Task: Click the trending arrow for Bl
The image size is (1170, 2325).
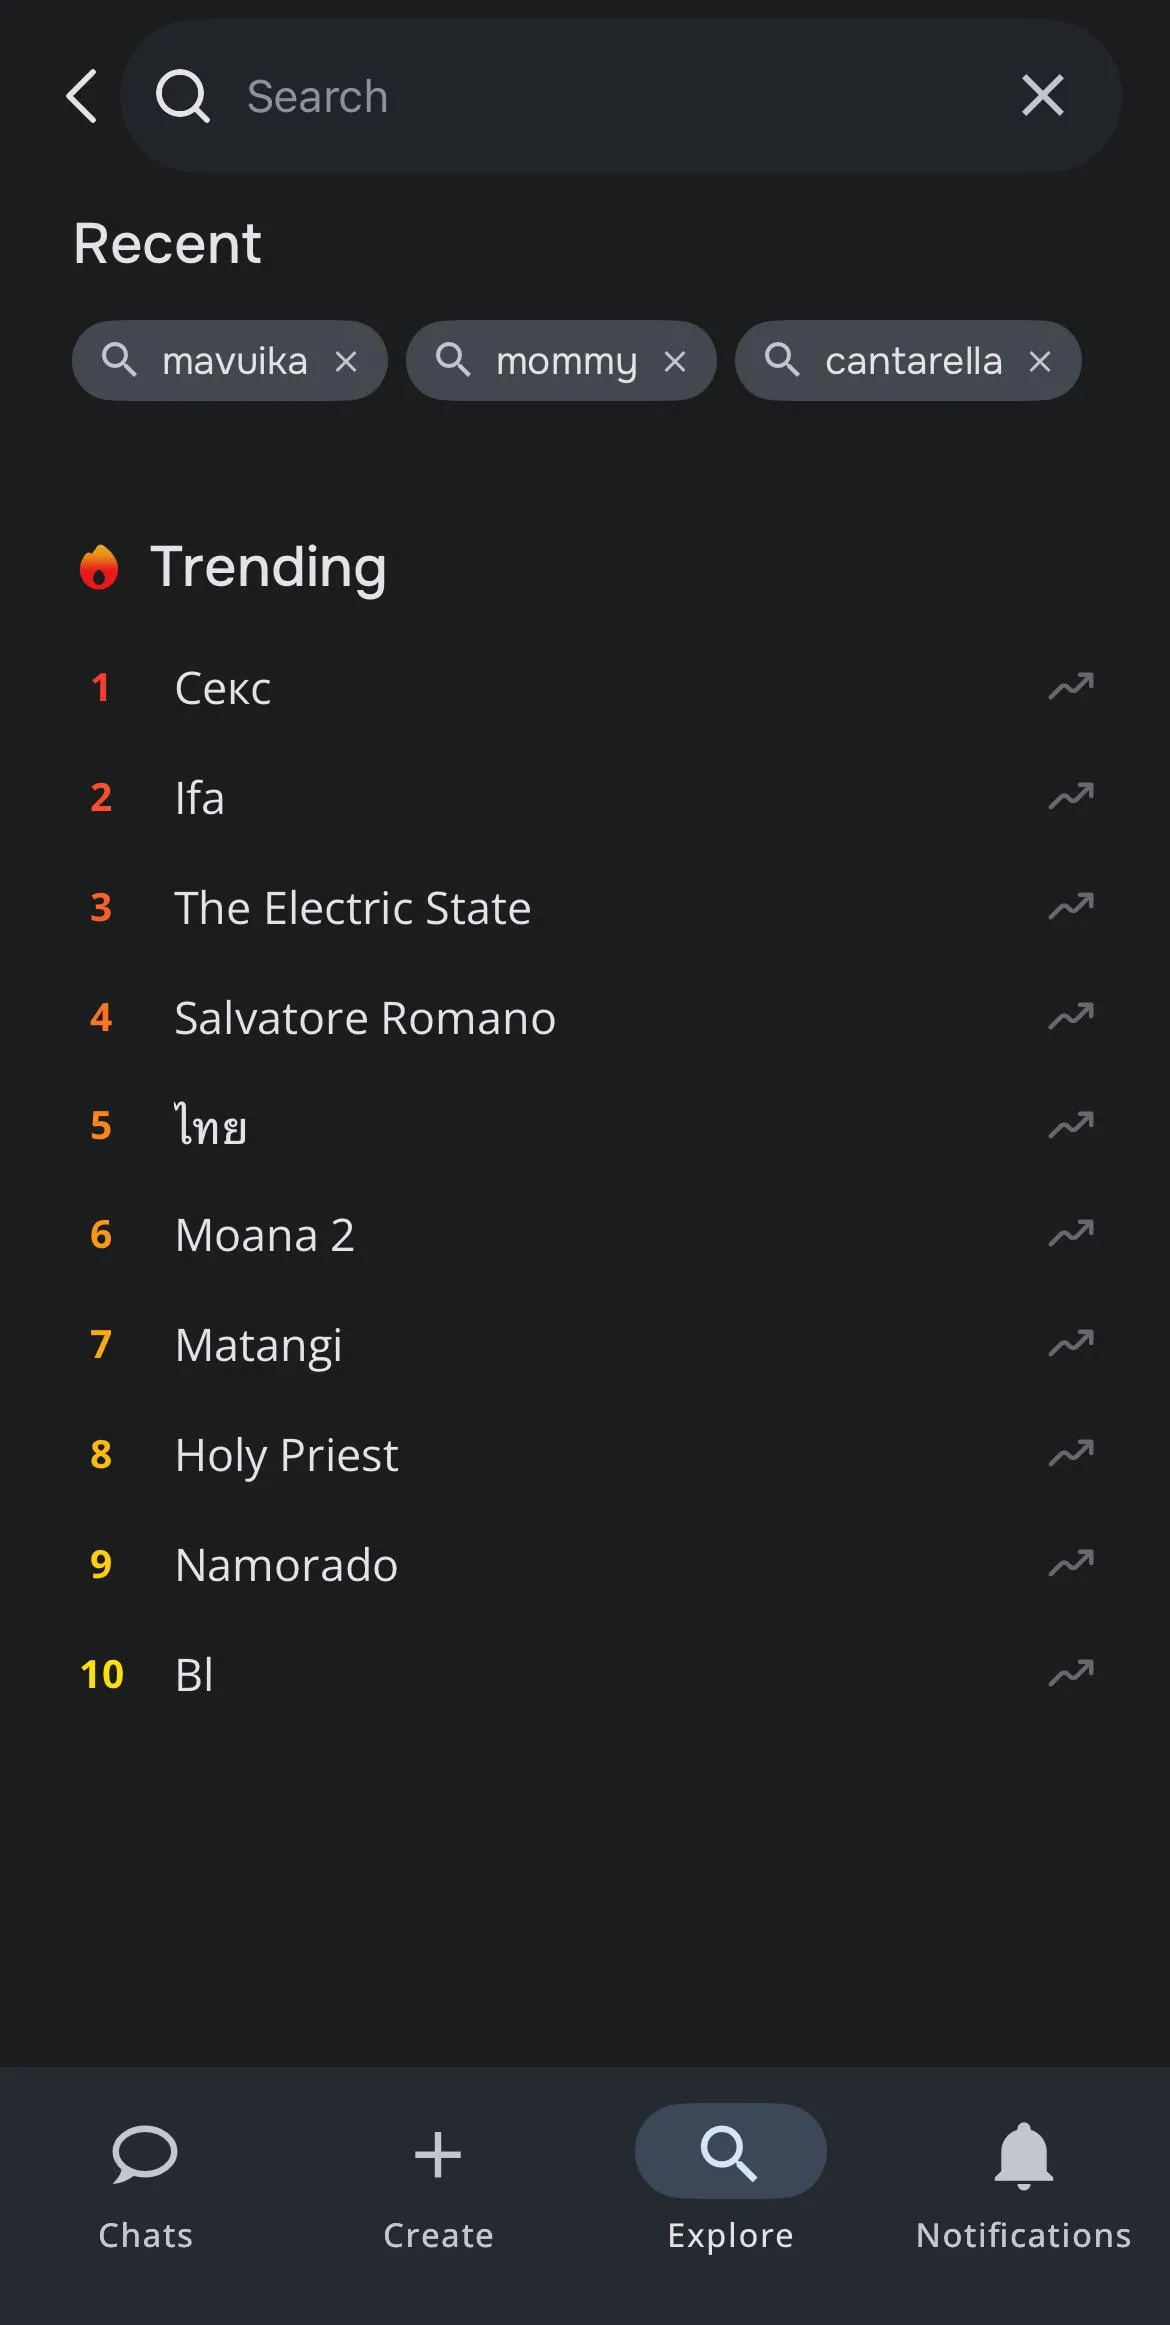Action: point(1071,1674)
